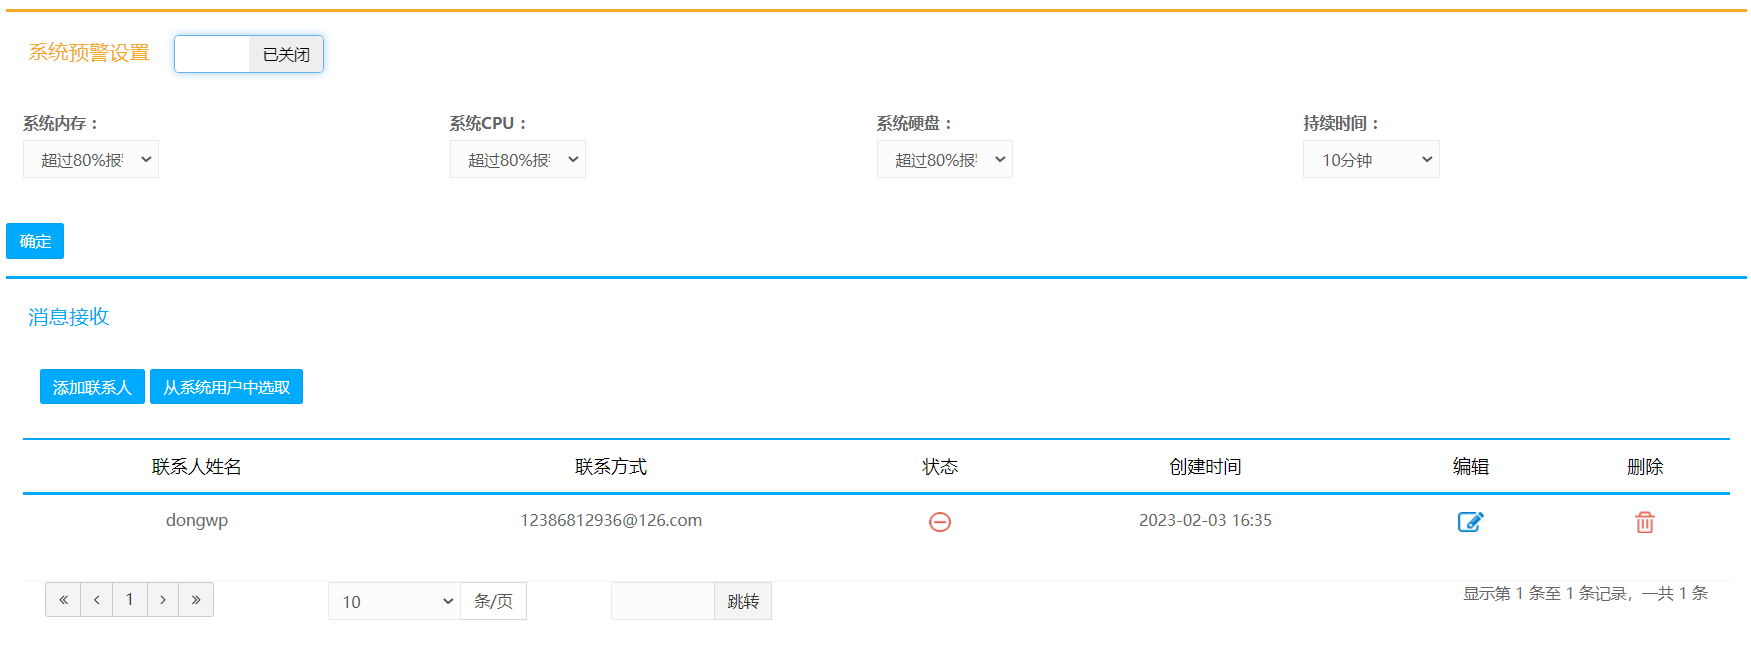Click the page number input field
This screenshot has width=1751, height=650.
663,602
